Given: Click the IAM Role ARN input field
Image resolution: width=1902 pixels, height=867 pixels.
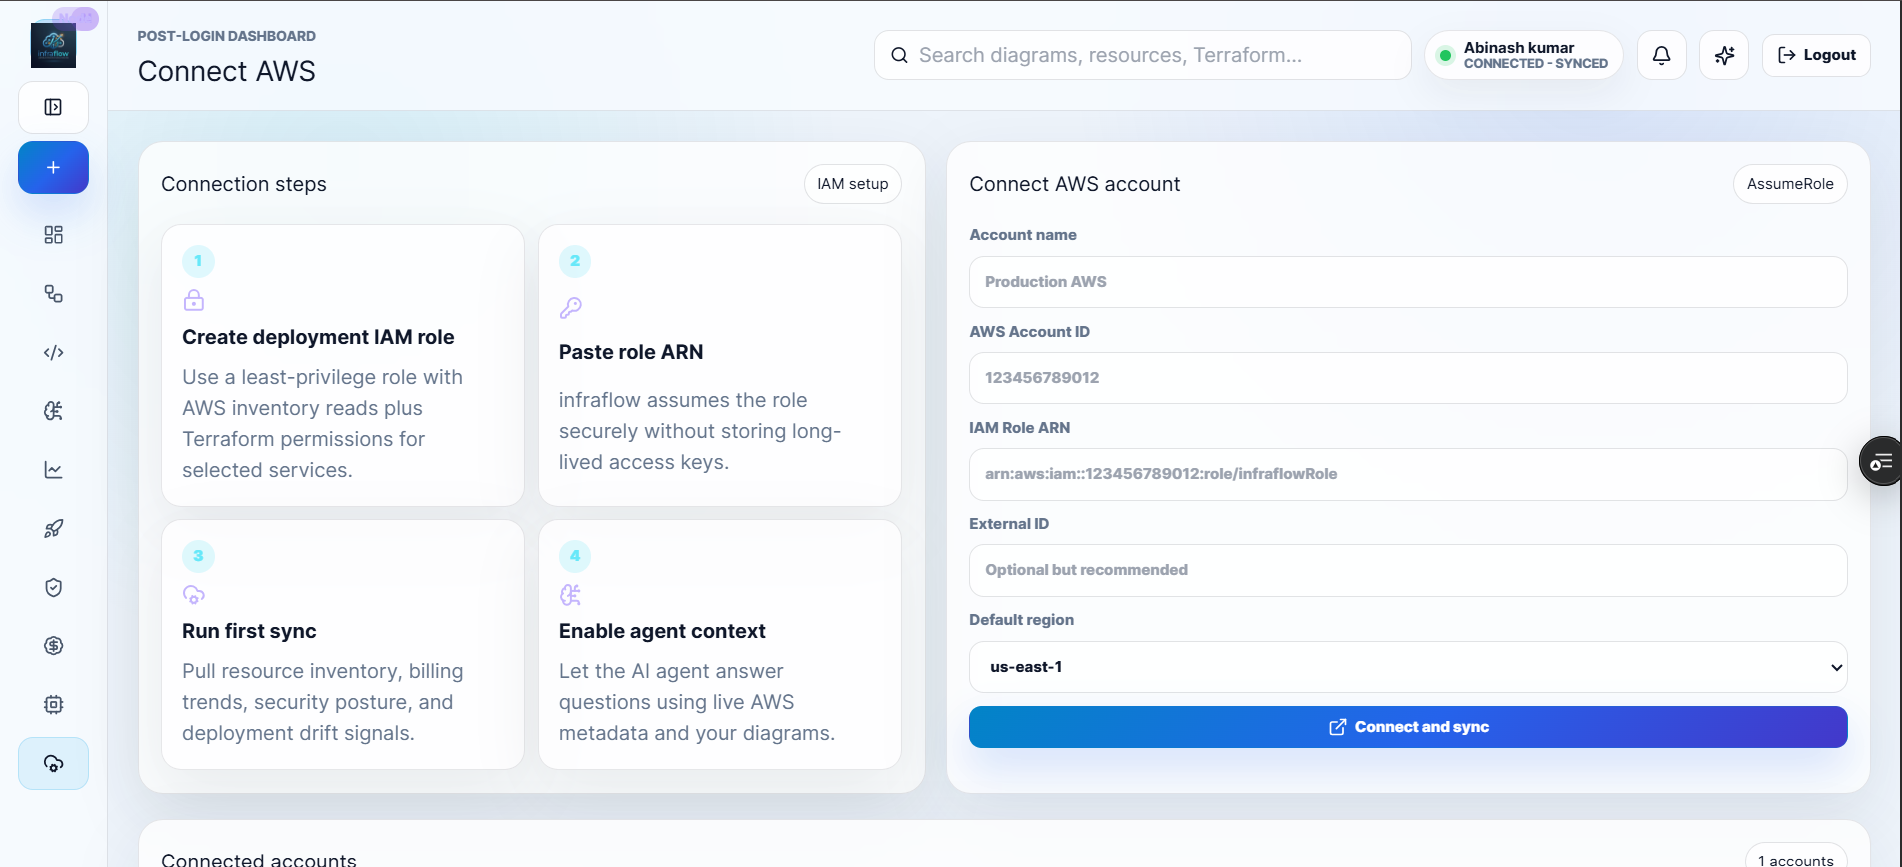Looking at the screenshot, I should 1407,474.
